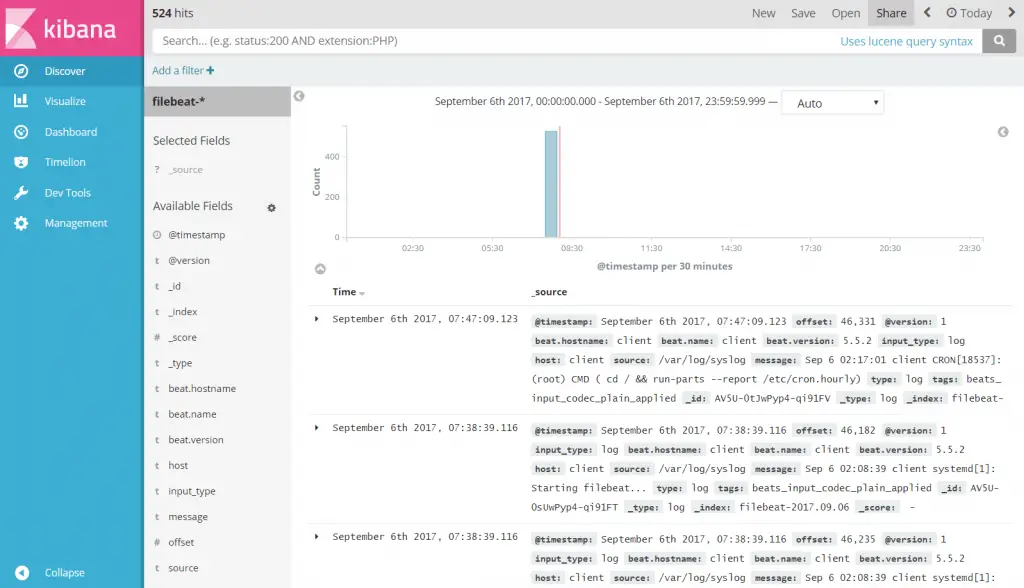
Task: Click Save in the top menu
Action: [803, 13]
